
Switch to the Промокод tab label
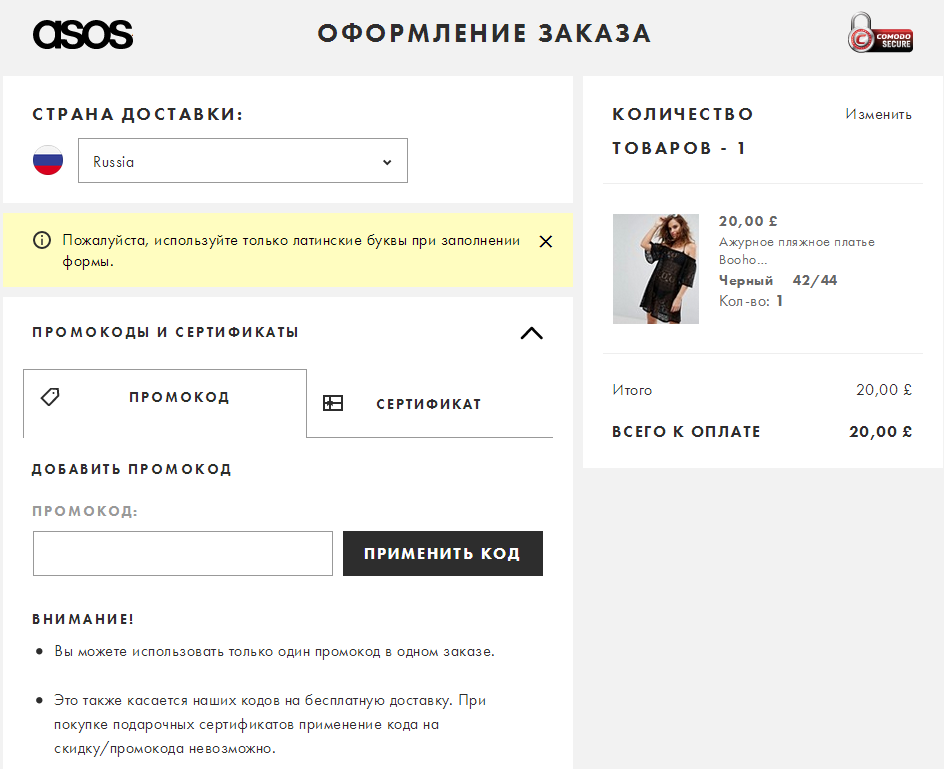pyautogui.click(x=179, y=397)
